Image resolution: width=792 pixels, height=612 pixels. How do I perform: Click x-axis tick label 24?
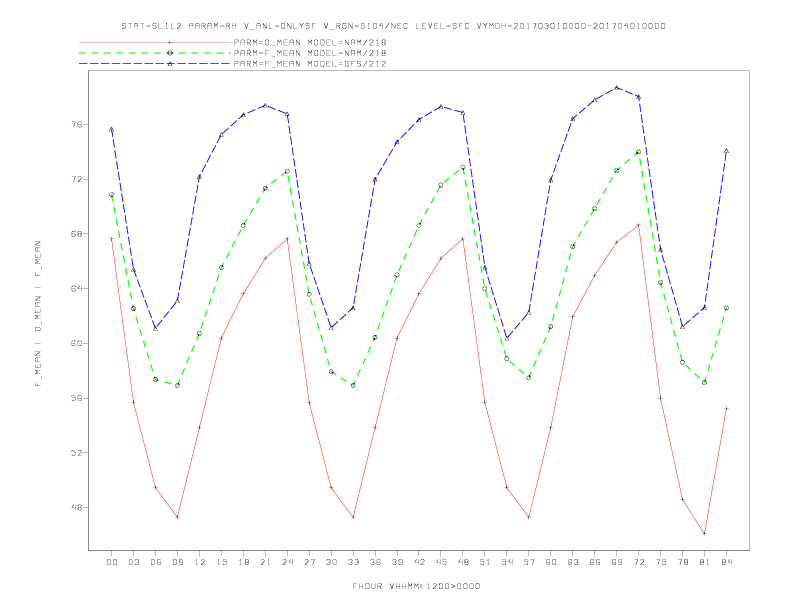point(287,562)
